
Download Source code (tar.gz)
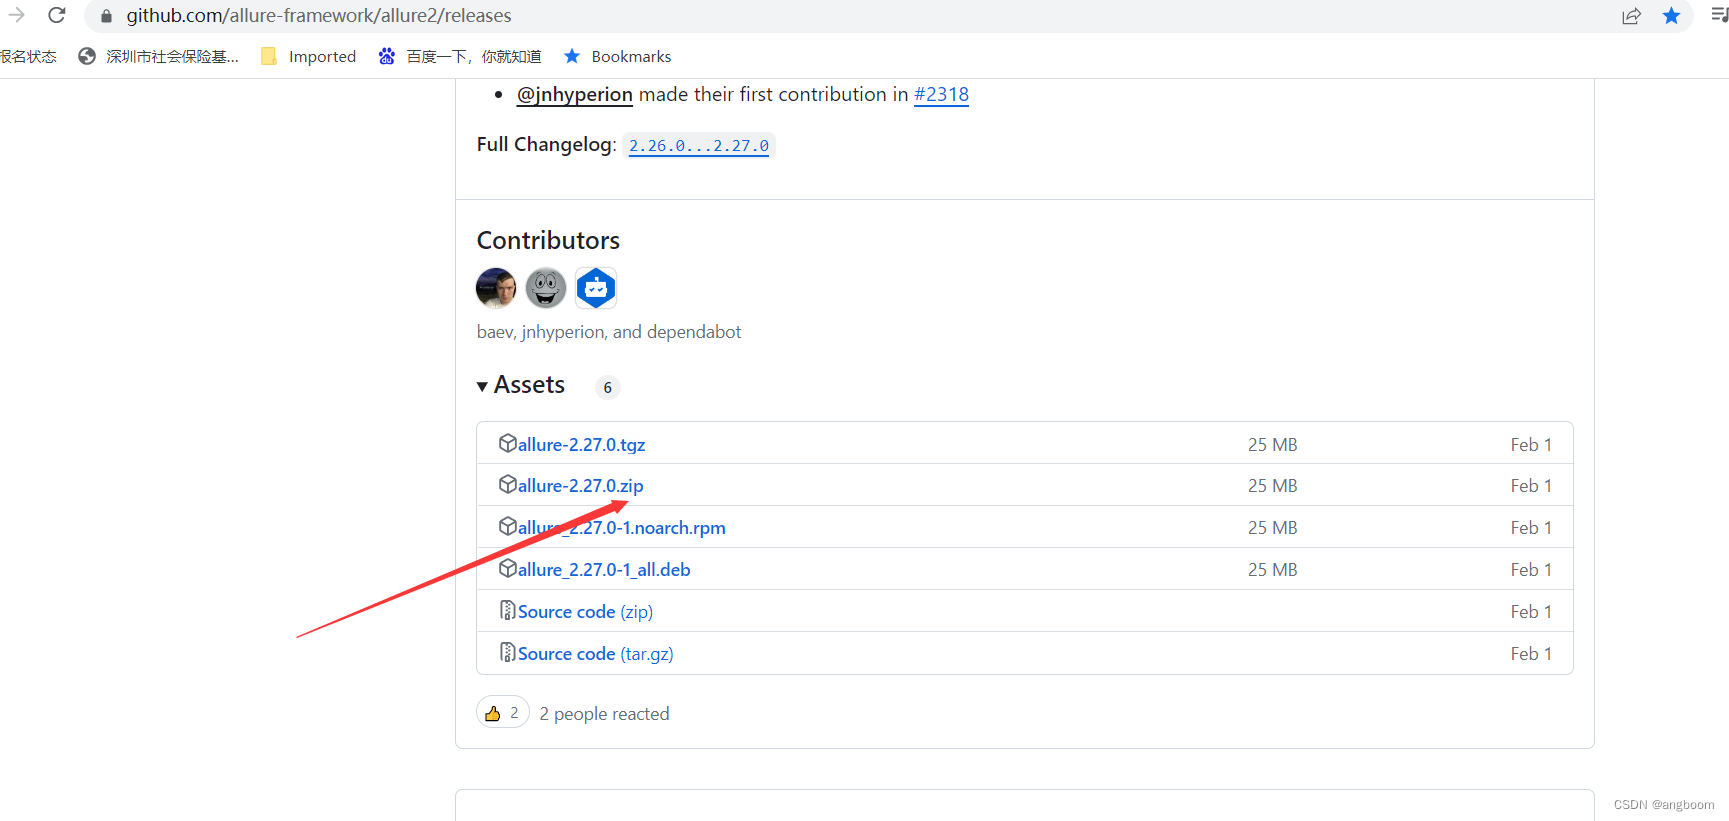click(x=595, y=653)
